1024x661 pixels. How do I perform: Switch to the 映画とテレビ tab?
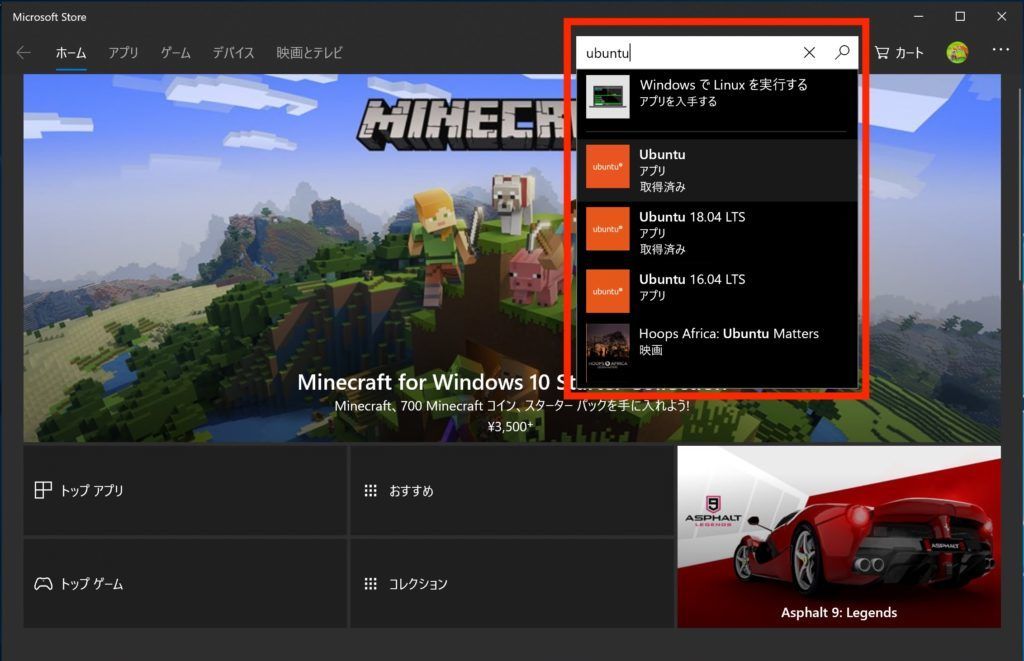tap(309, 53)
